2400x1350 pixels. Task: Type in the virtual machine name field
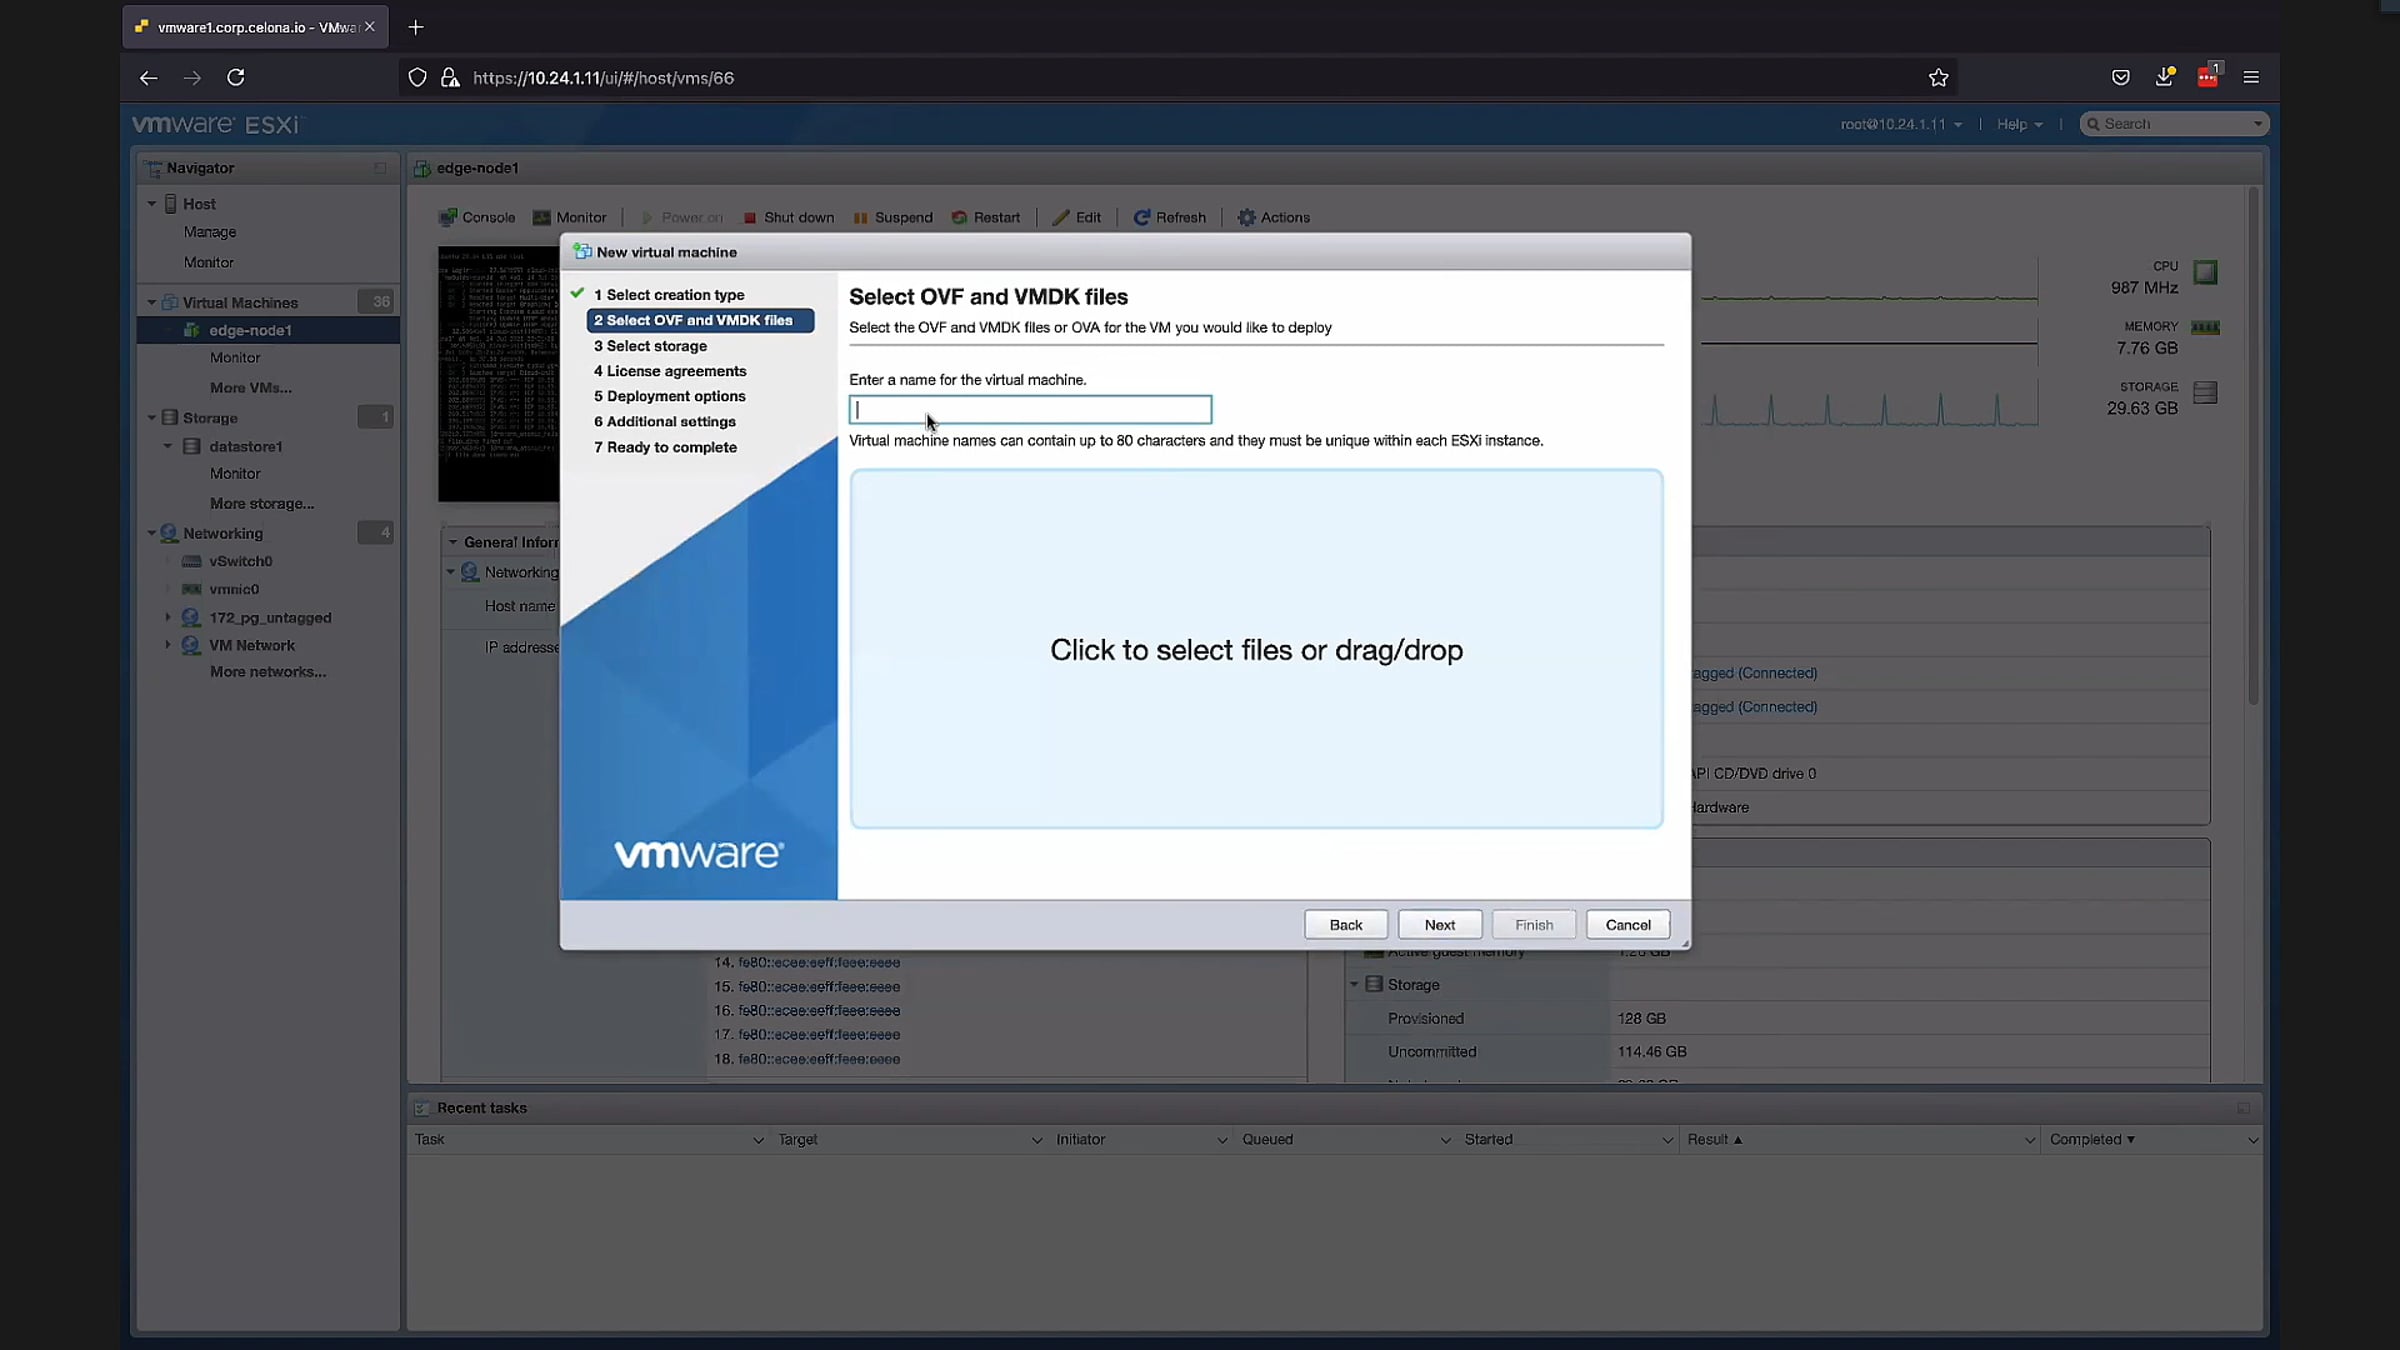click(x=1030, y=410)
